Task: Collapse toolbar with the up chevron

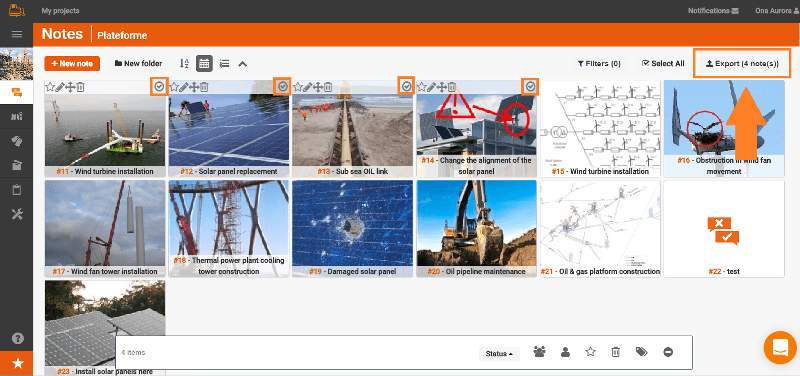Action: [x=243, y=64]
